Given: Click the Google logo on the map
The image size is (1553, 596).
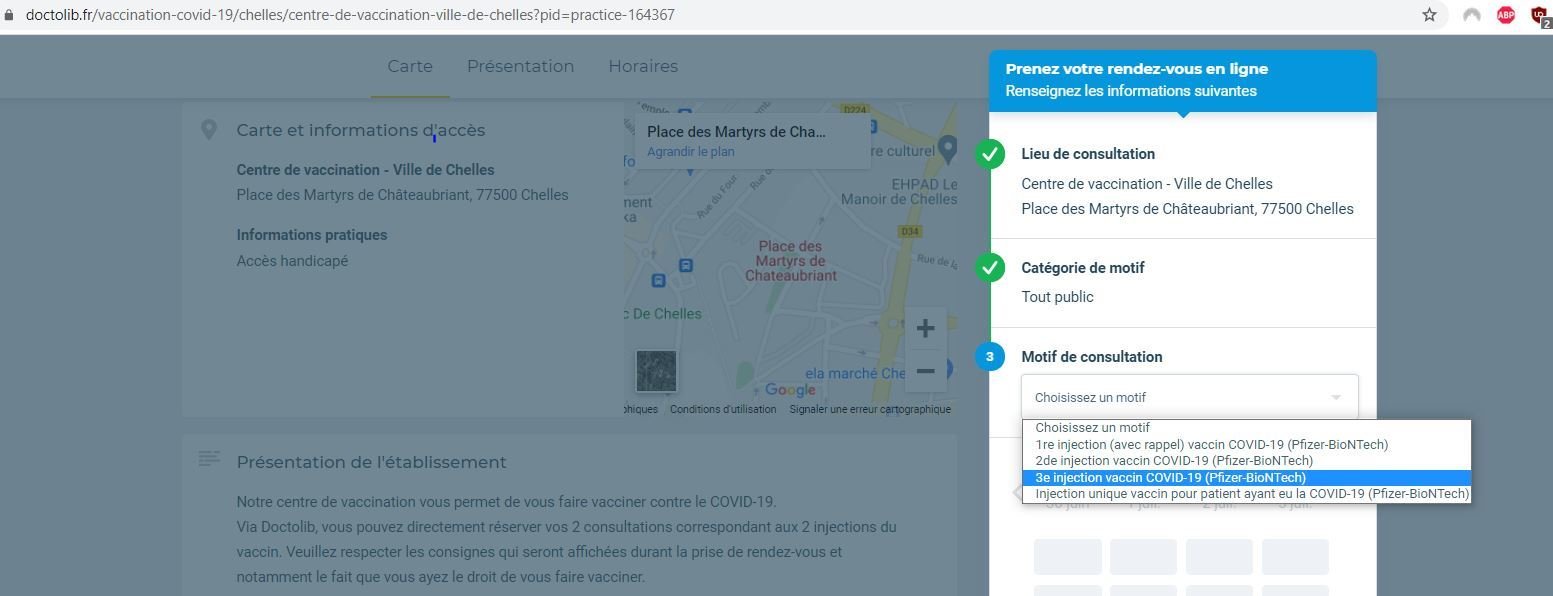Looking at the screenshot, I should click(790, 390).
